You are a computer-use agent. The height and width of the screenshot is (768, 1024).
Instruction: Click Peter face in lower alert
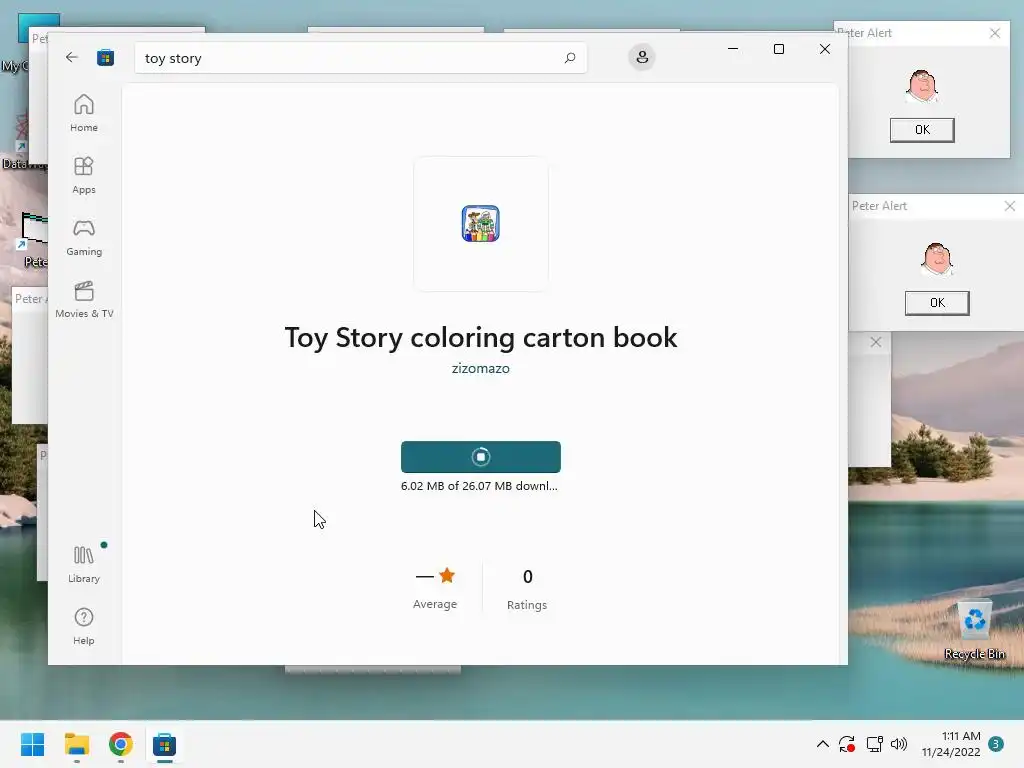(937, 259)
